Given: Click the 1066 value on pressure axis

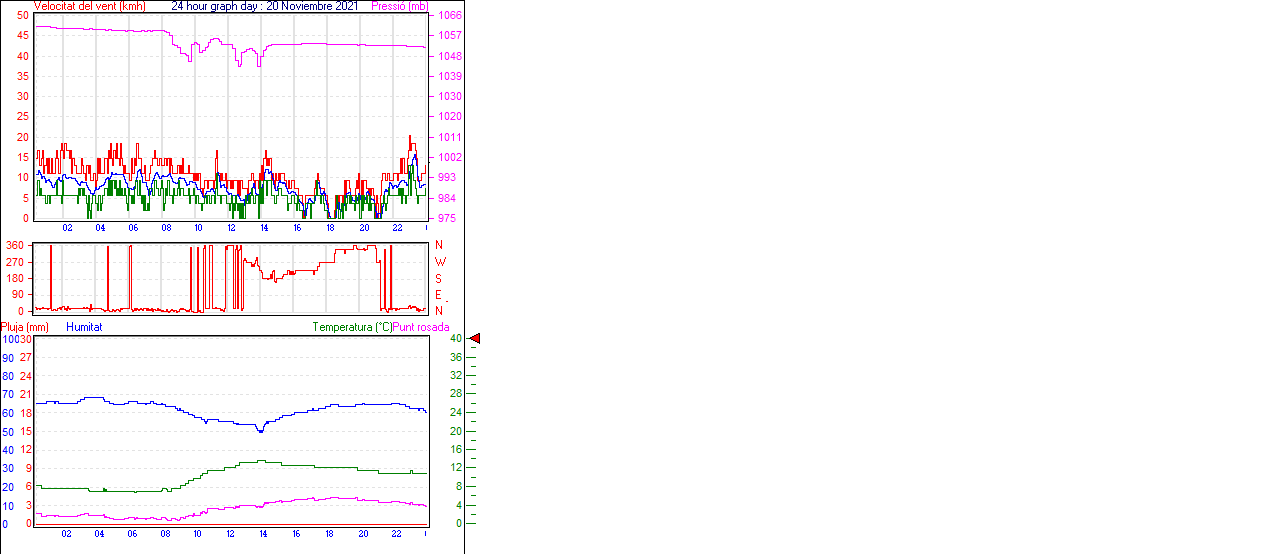Looking at the screenshot, I should 449,16.
